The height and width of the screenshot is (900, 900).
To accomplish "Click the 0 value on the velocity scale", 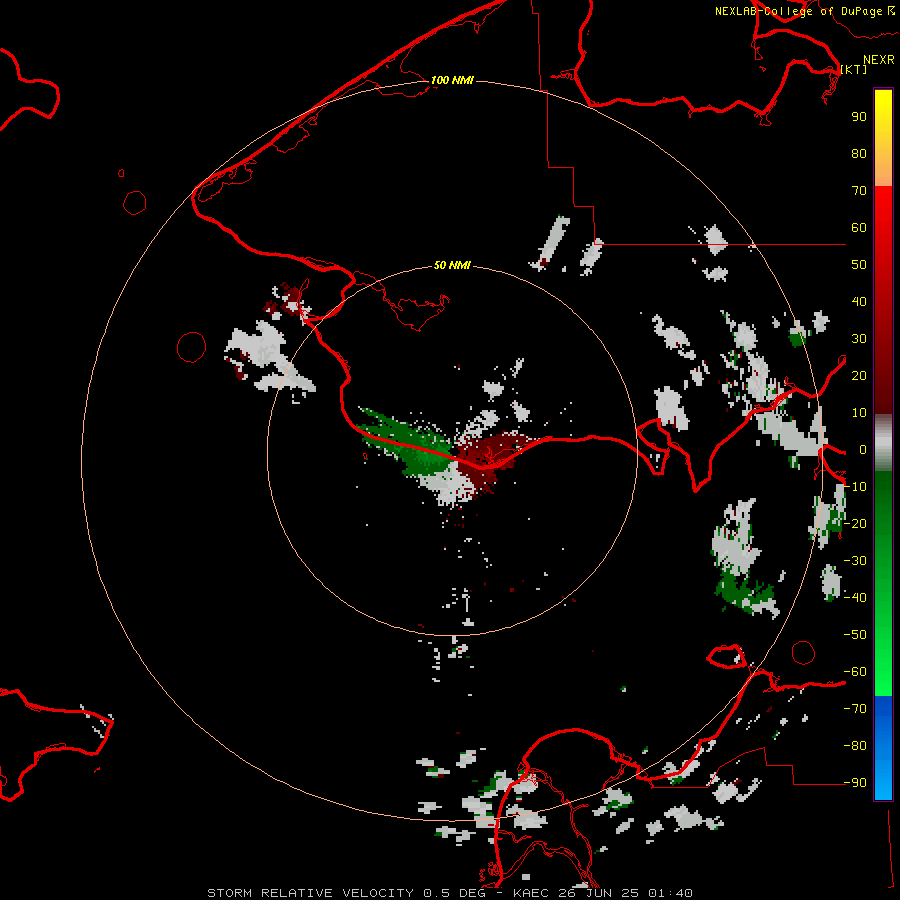I will point(863,450).
